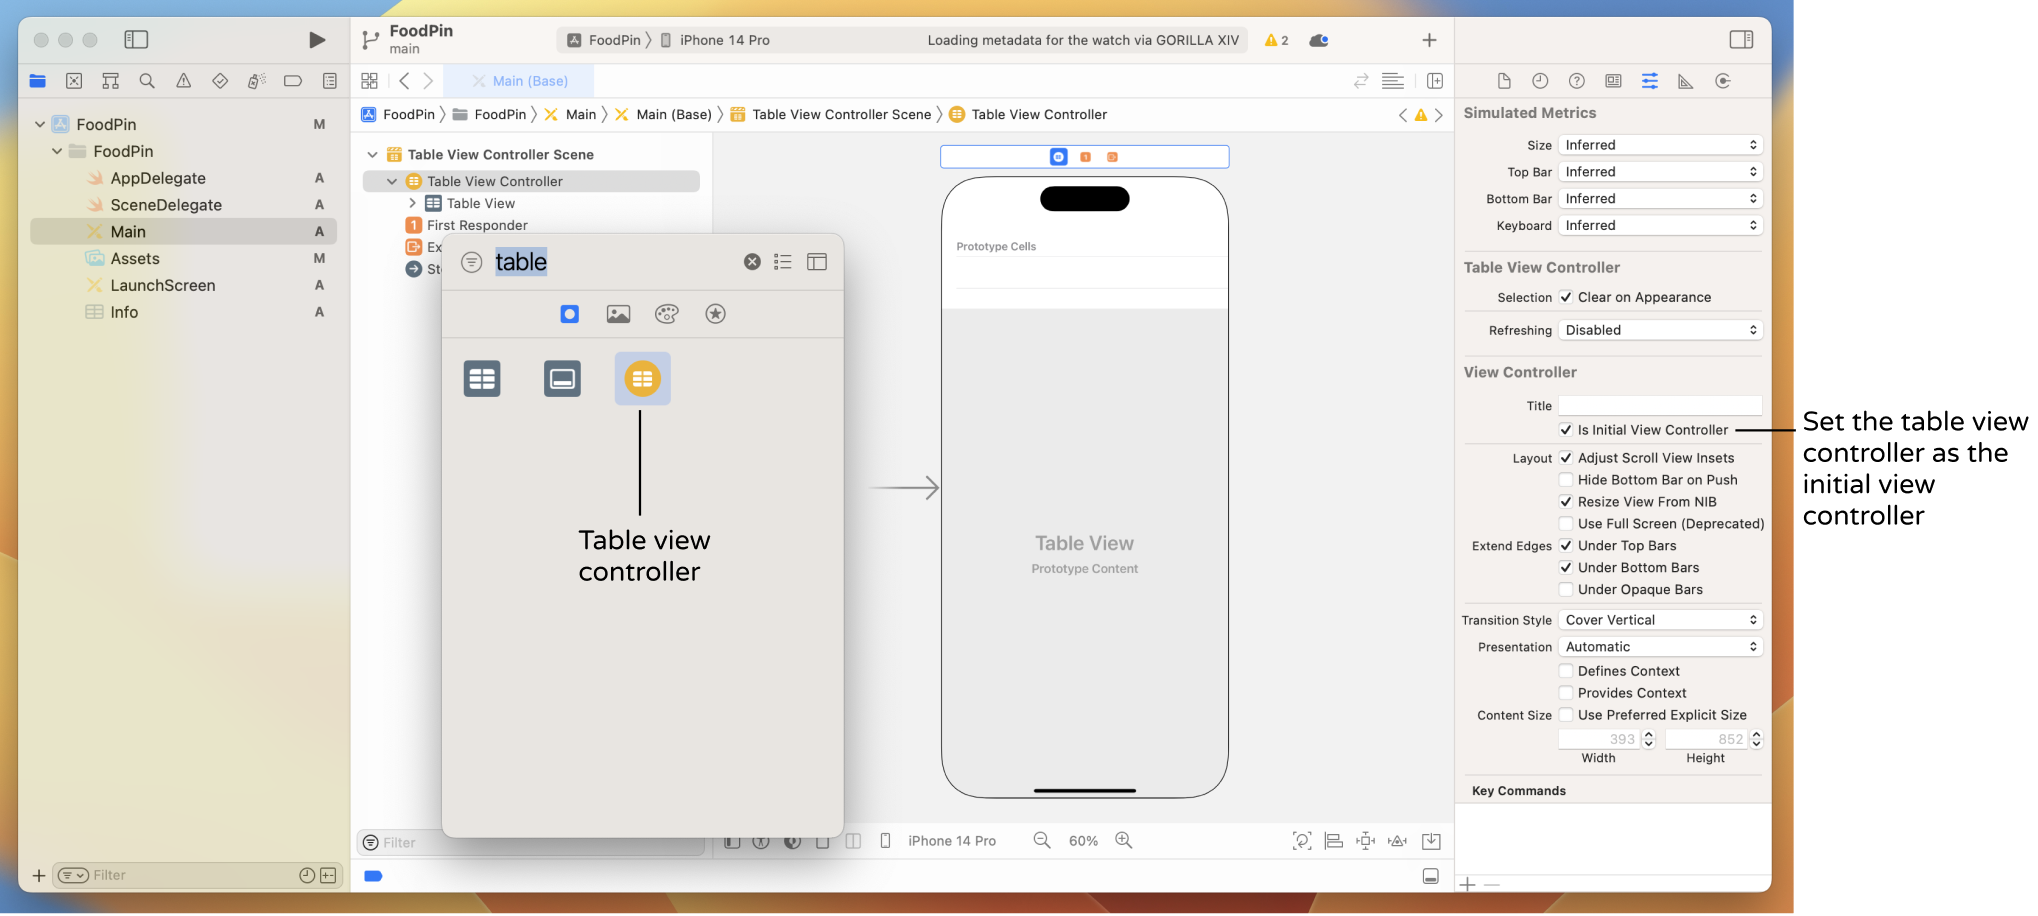Click the zoom in magnifier icon
This screenshot has height=916, width=2038.
click(x=1124, y=841)
